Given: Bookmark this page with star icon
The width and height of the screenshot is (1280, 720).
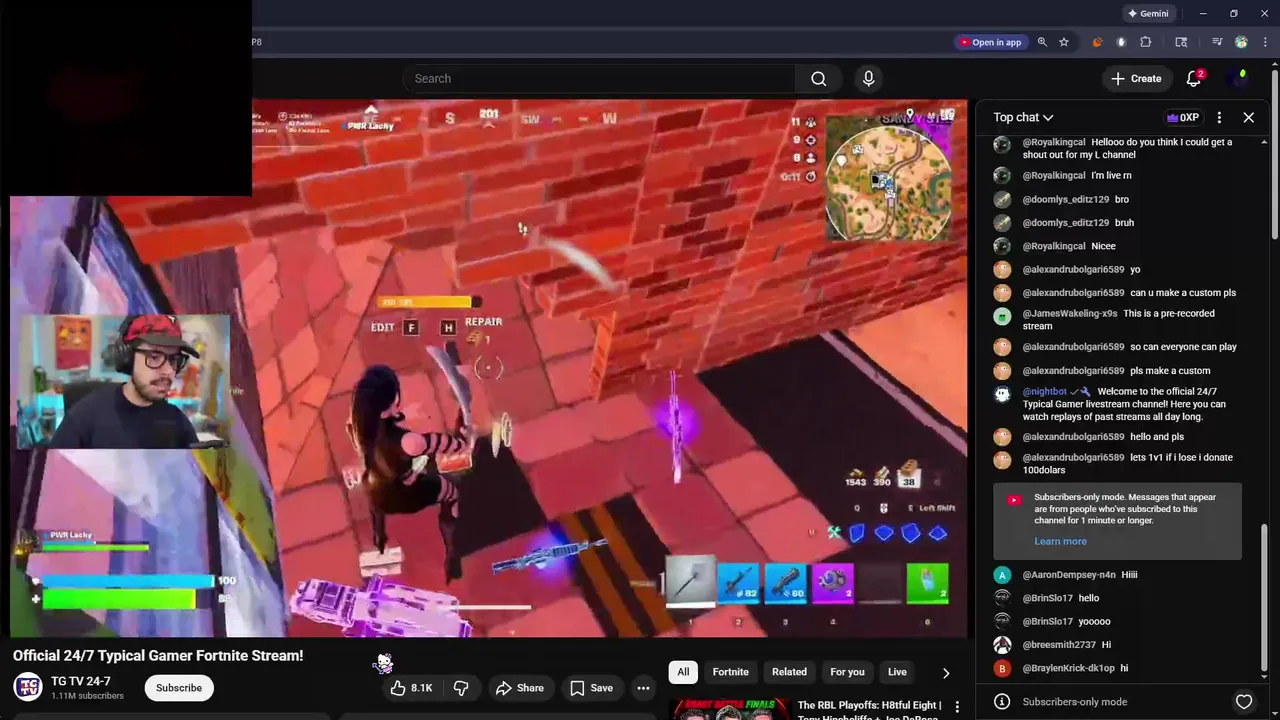Looking at the screenshot, I should point(1064,42).
